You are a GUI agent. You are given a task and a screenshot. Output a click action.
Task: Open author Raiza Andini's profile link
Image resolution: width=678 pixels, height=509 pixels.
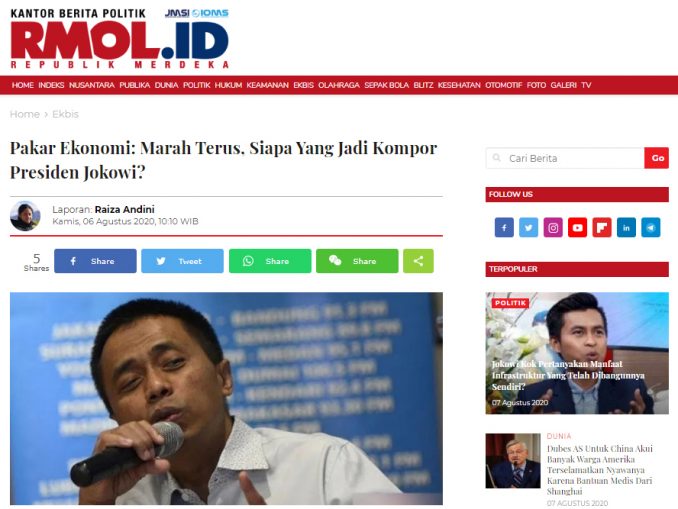(125, 209)
